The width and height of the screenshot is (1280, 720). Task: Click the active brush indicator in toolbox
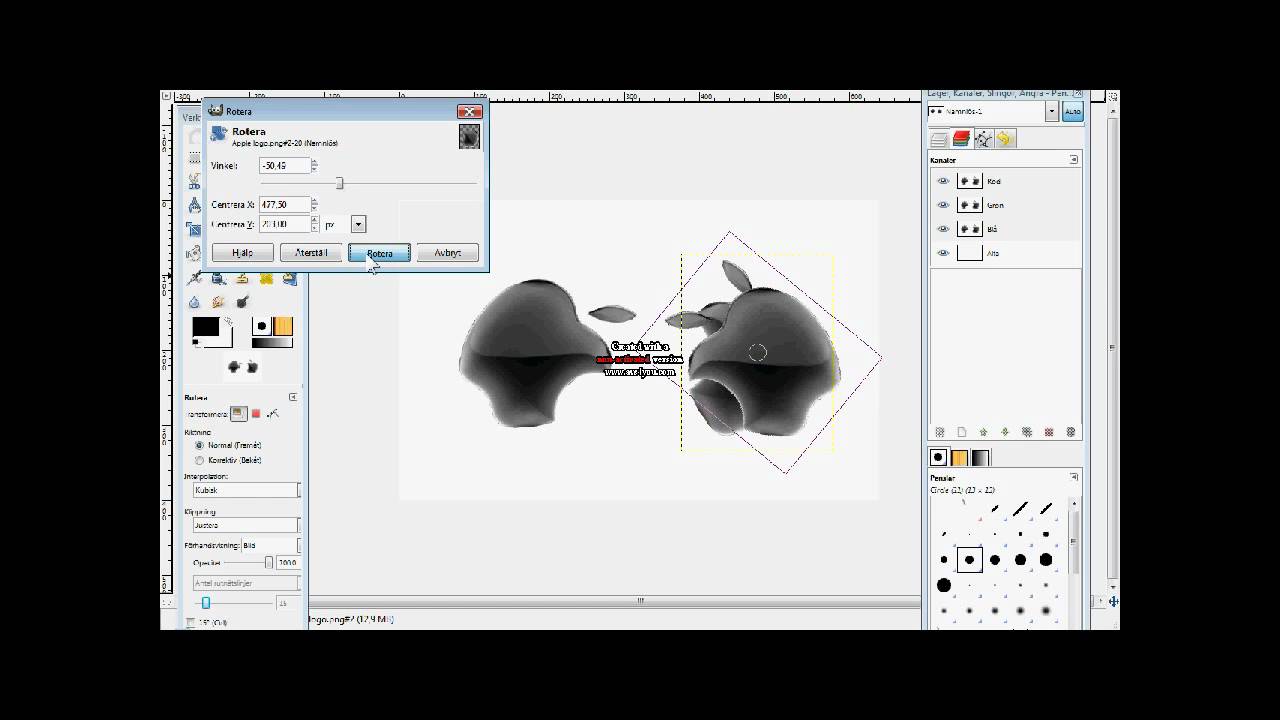tap(261, 326)
